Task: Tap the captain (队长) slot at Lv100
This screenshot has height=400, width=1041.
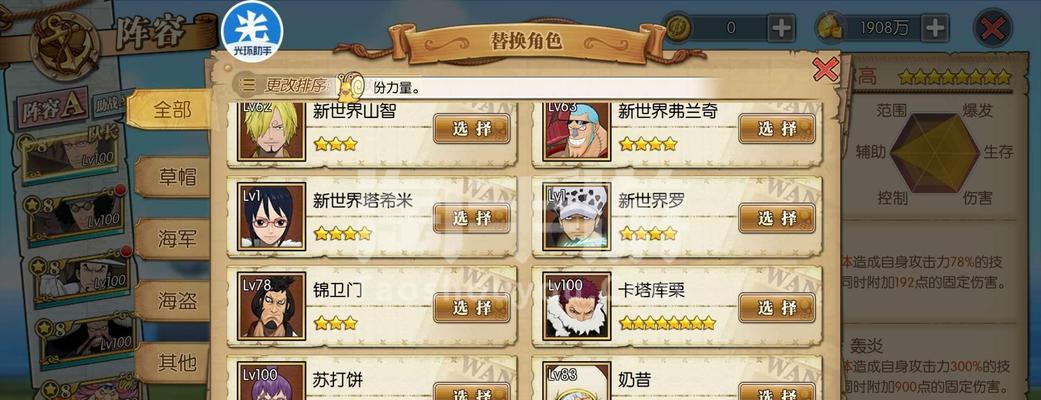Action: (x=72, y=155)
